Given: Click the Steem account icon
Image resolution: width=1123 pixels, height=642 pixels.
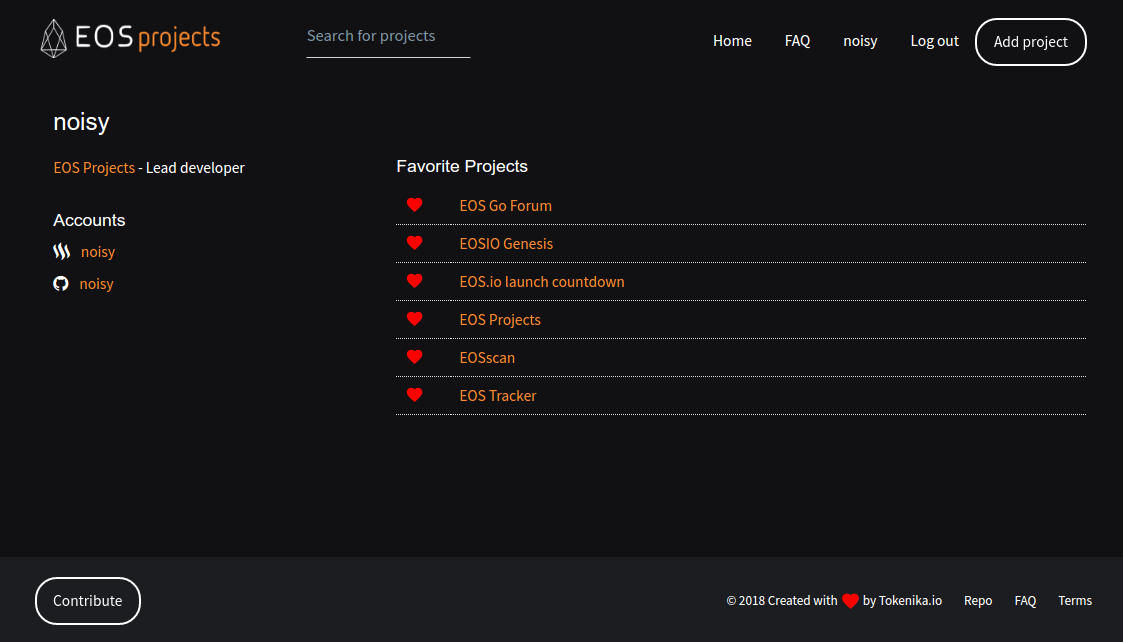Looking at the screenshot, I should coord(62,251).
